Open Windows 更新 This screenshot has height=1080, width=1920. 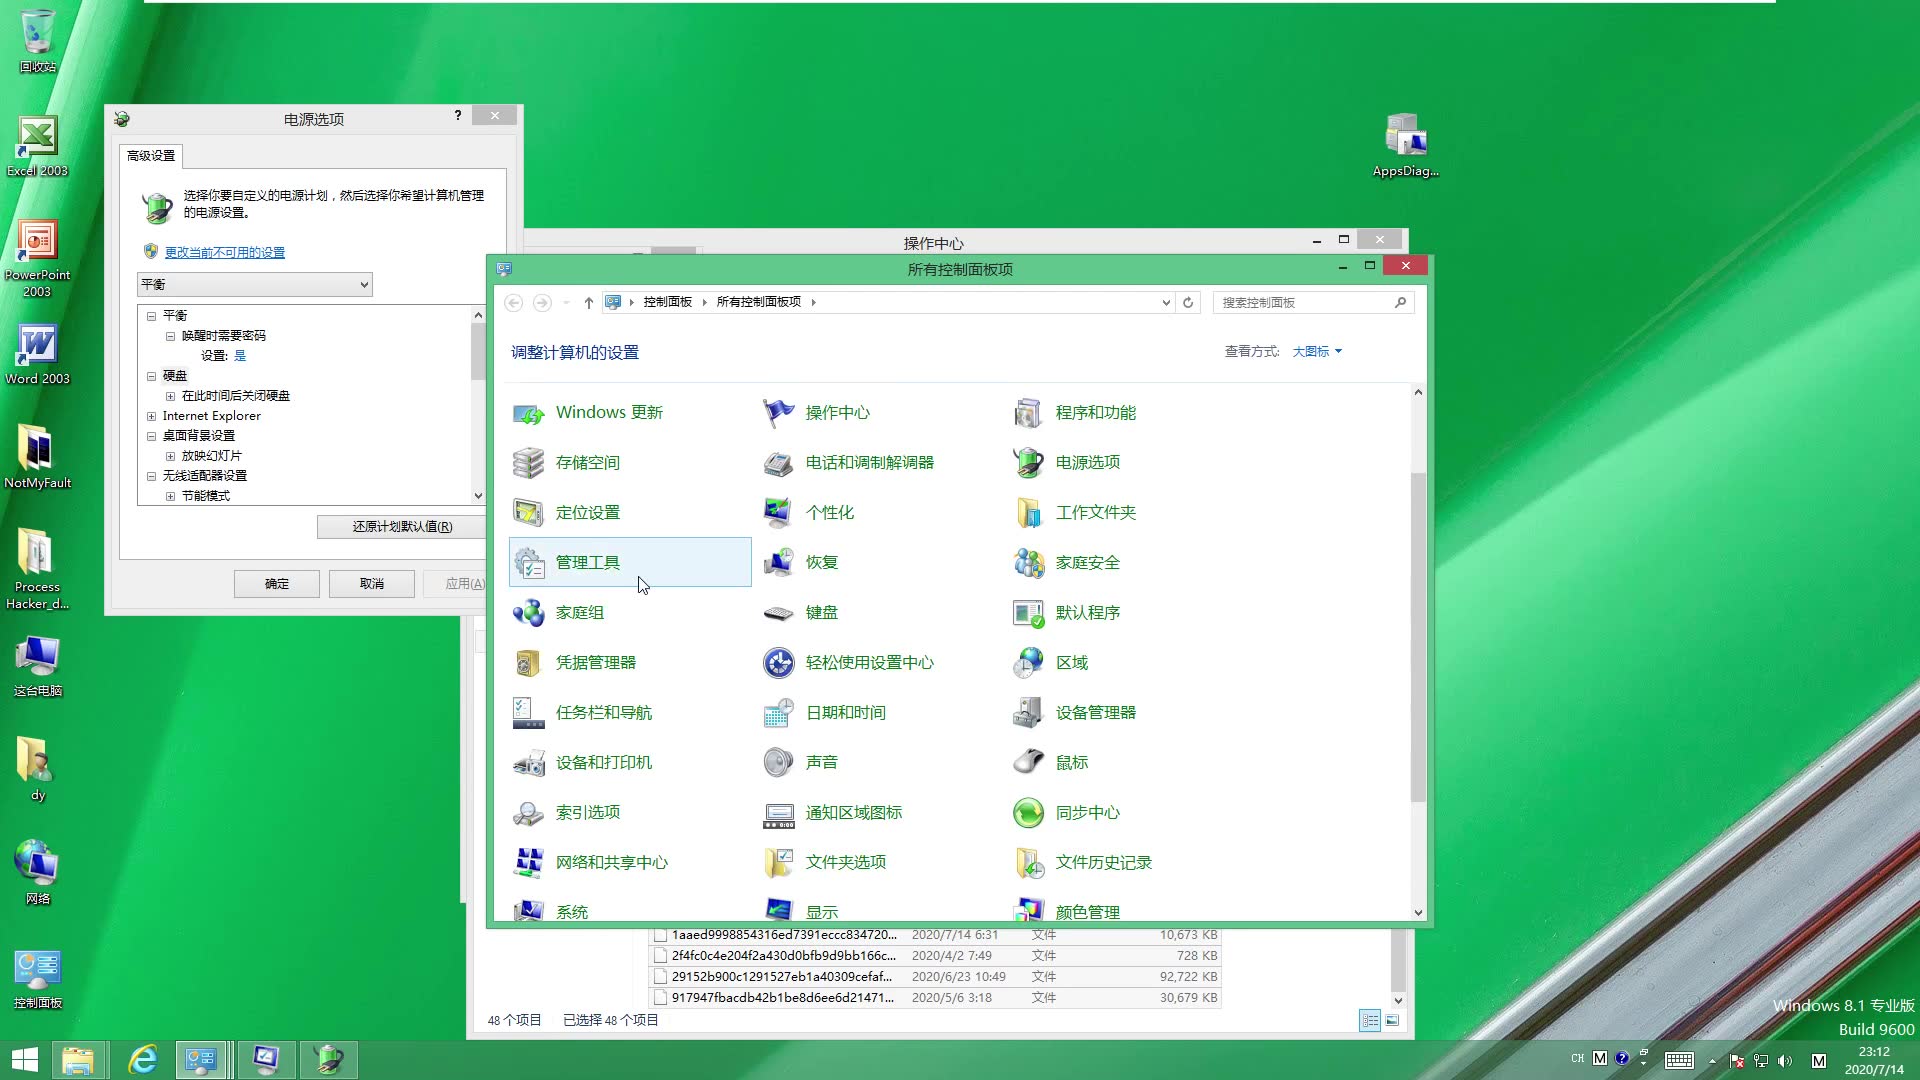608,412
